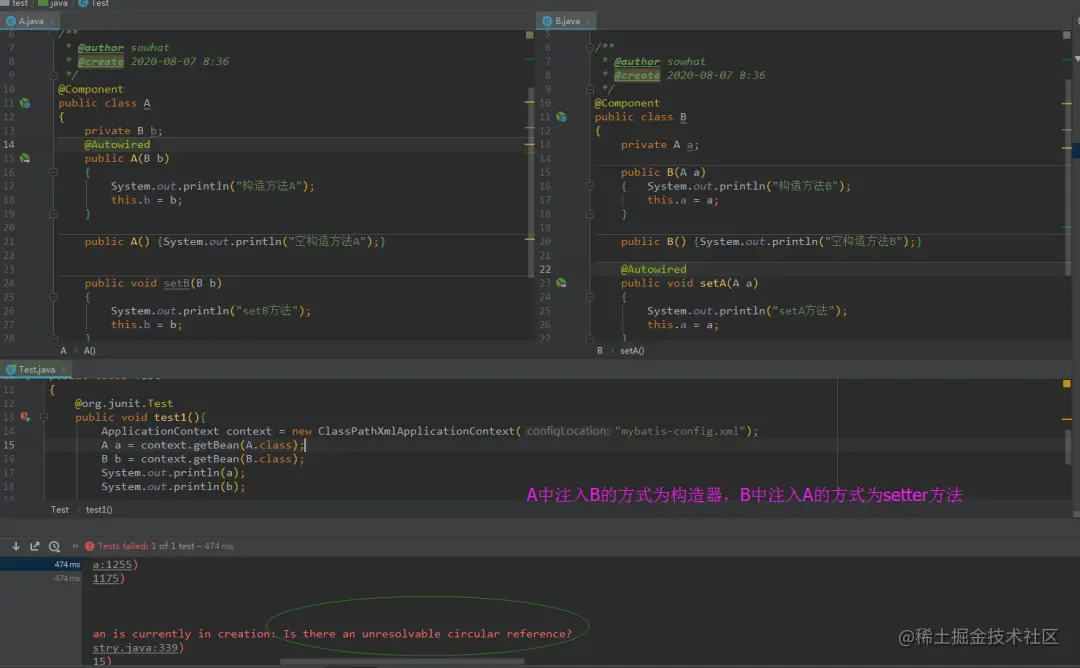
Task: Click Javadoc end fold at B.java line 9
Action: click(590, 90)
